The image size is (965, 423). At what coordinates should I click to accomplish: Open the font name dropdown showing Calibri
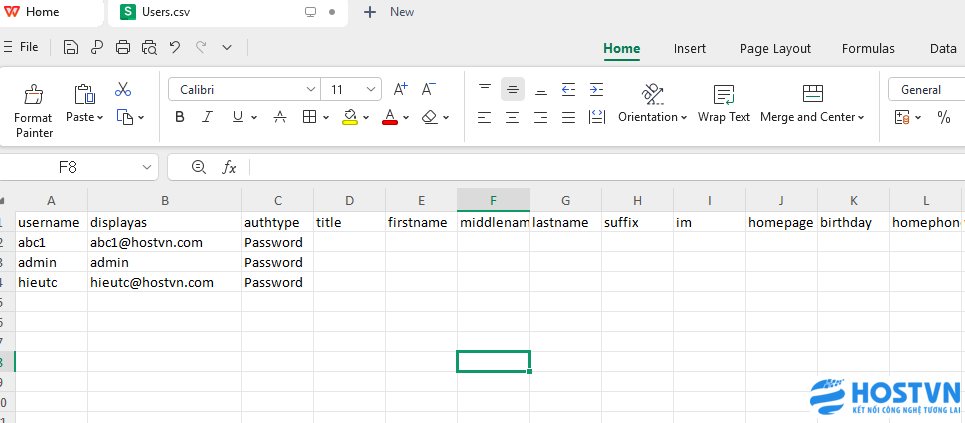click(x=243, y=89)
